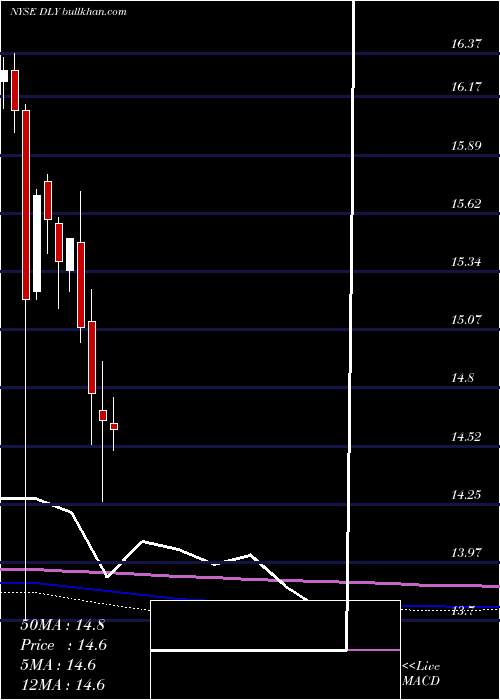Click the 16.37 price axis label
Viewport: 500px width, 700px height.
[466, 44]
